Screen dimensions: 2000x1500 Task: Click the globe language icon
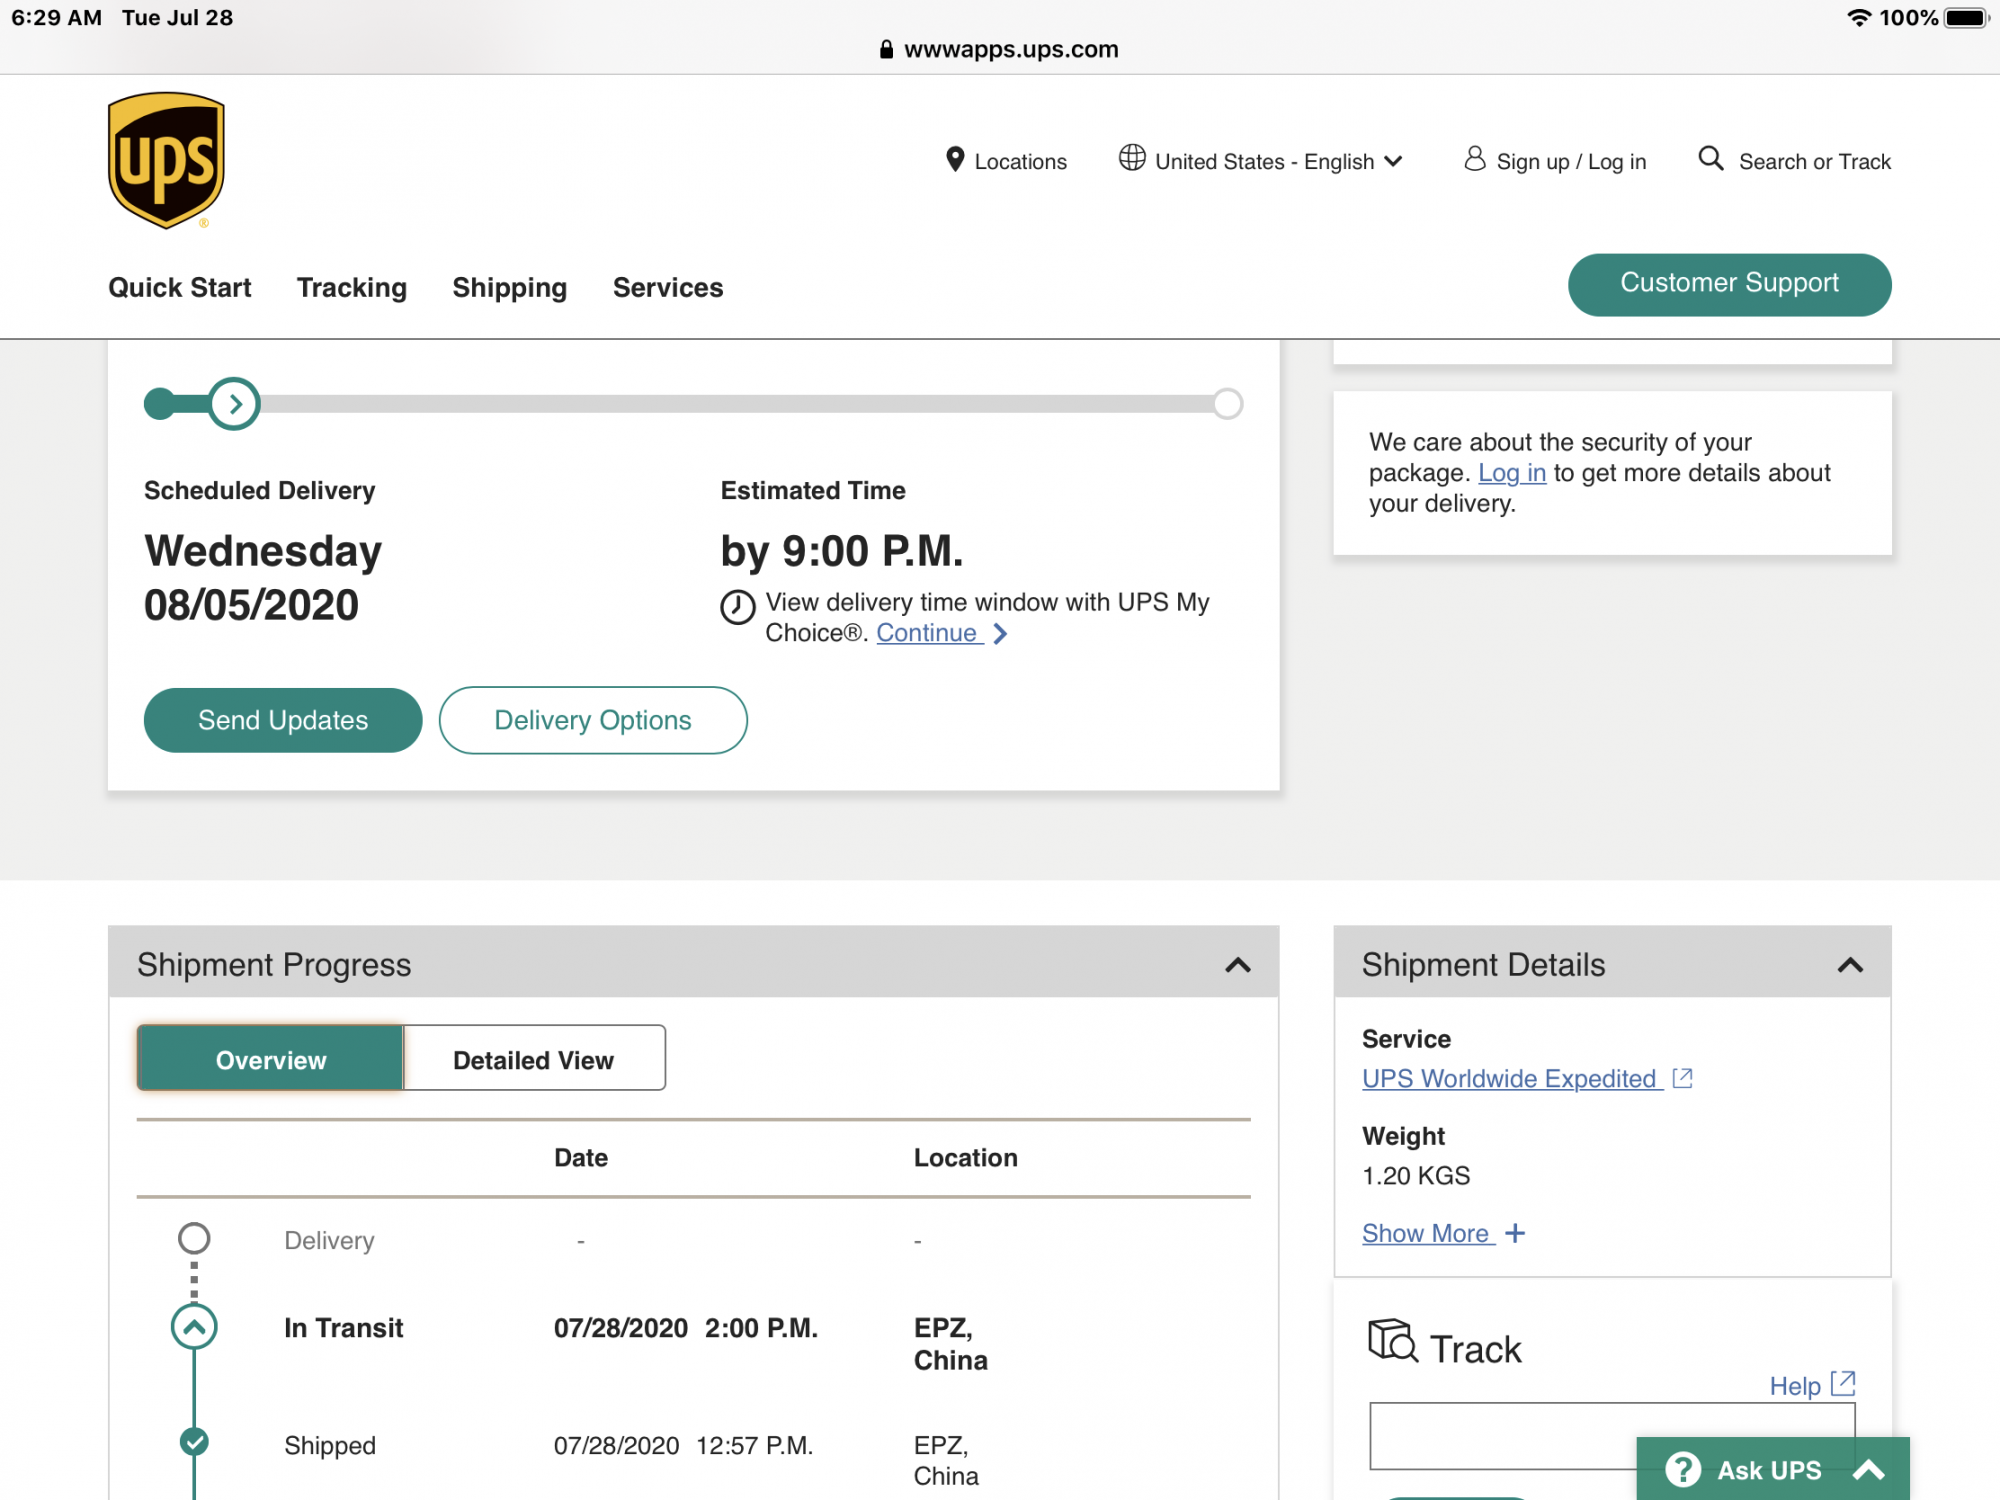[x=1132, y=158]
